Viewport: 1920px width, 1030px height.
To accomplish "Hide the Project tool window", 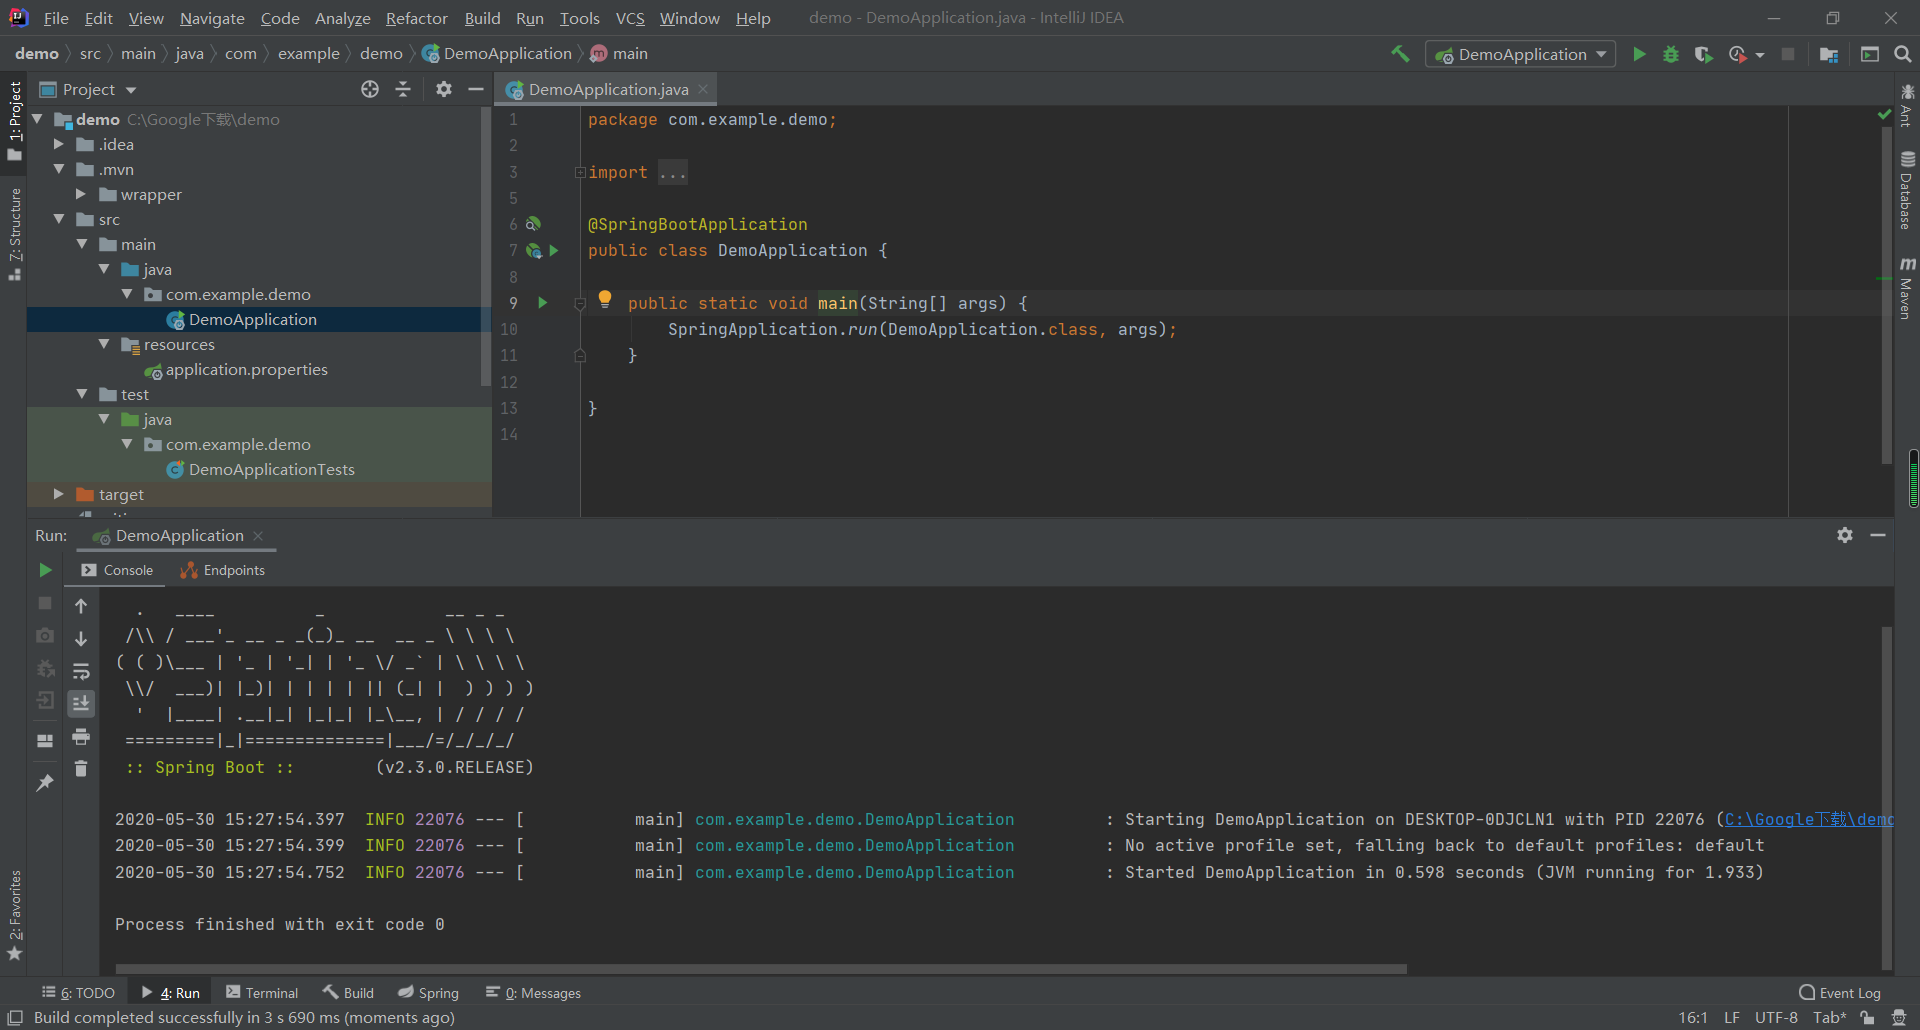I will (x=476, y=89).
